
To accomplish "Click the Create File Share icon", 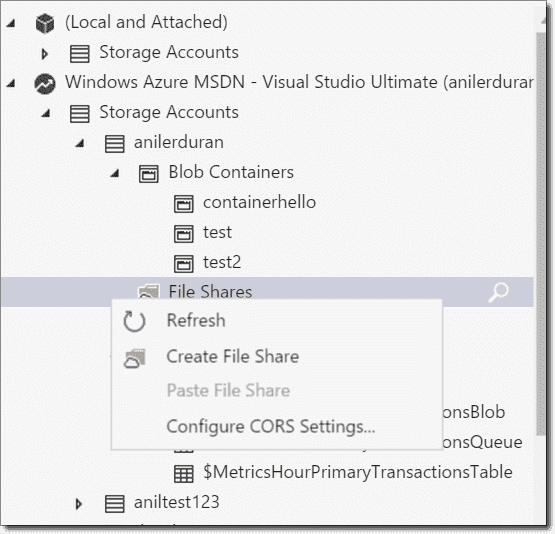I will pos(135,358).
